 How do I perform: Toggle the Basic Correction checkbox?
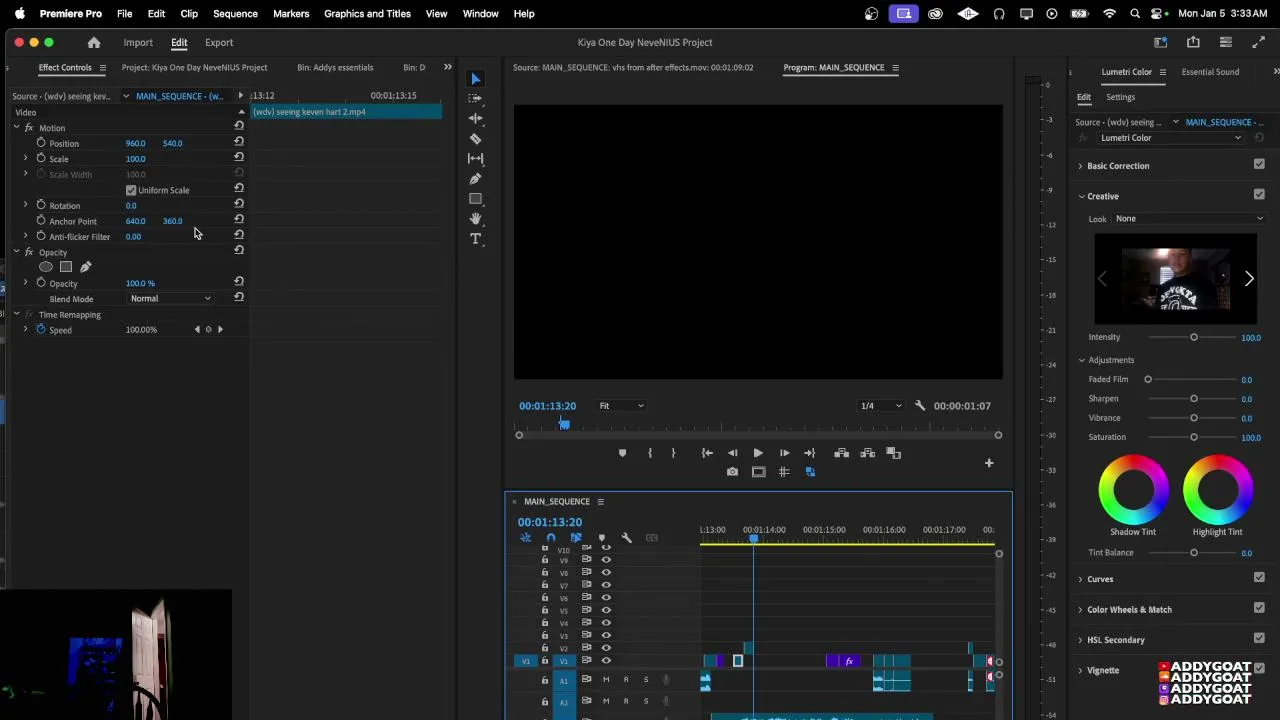(x=1259, y=164)
